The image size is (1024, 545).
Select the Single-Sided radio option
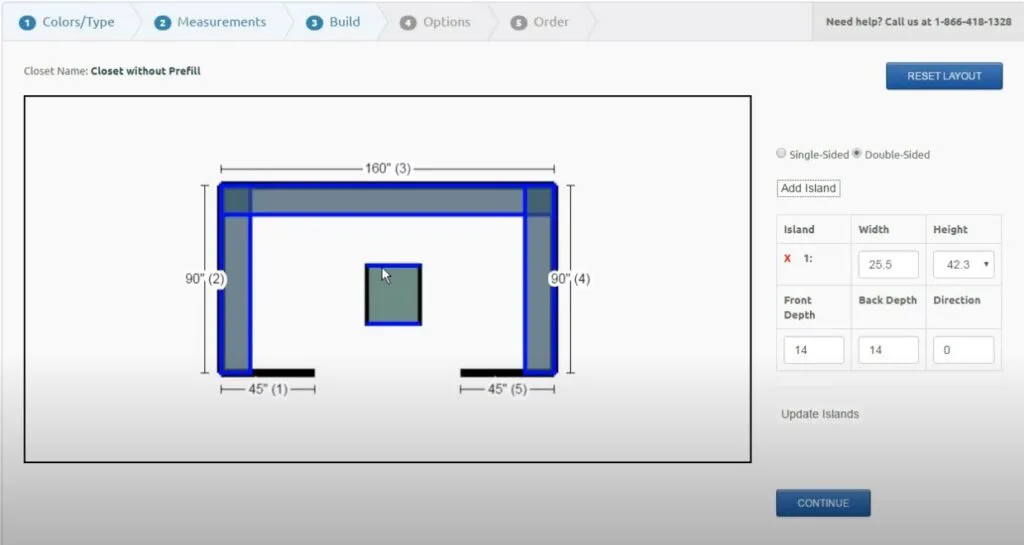tap(781, 154)
